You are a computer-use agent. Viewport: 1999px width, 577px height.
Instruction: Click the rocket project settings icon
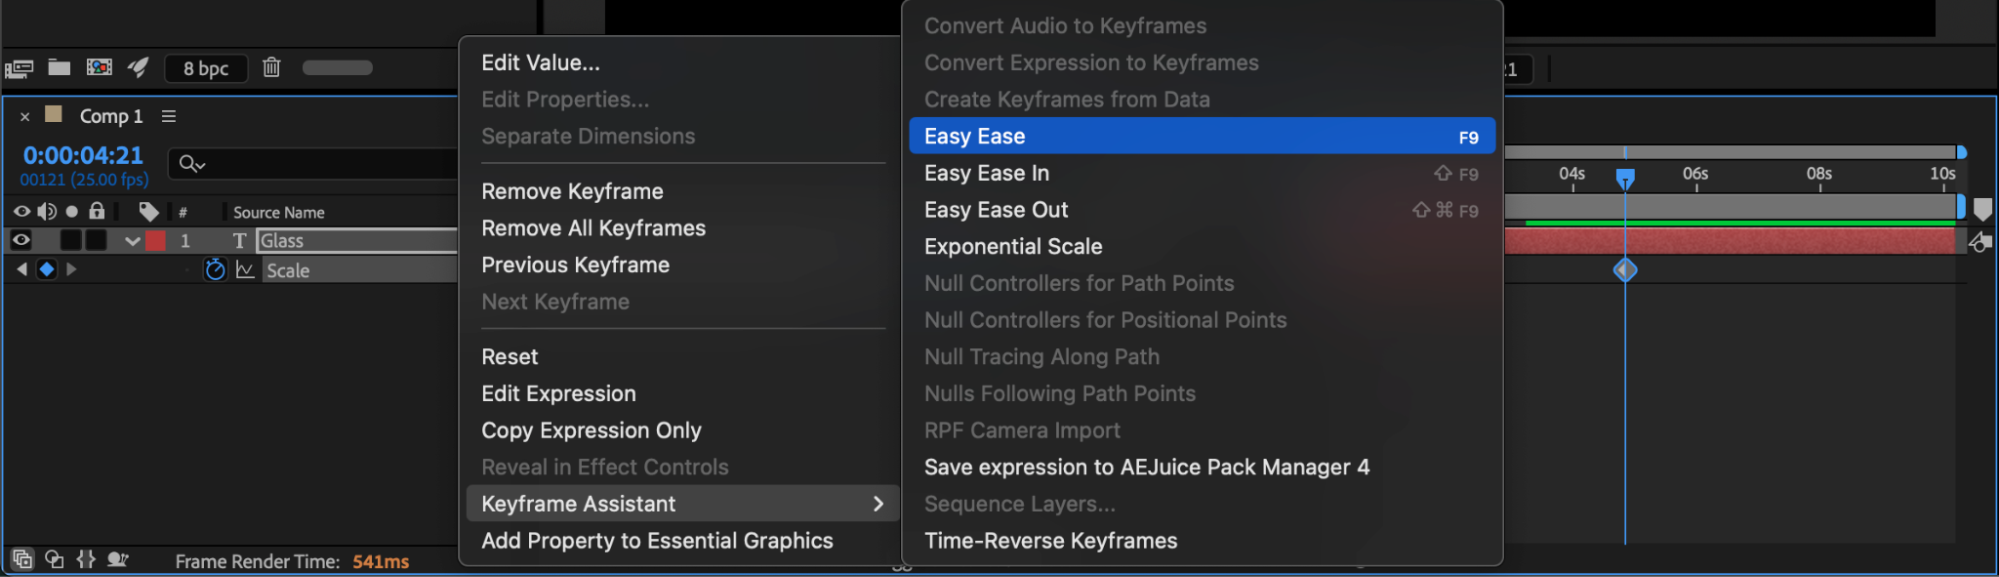tap(138, 67)
